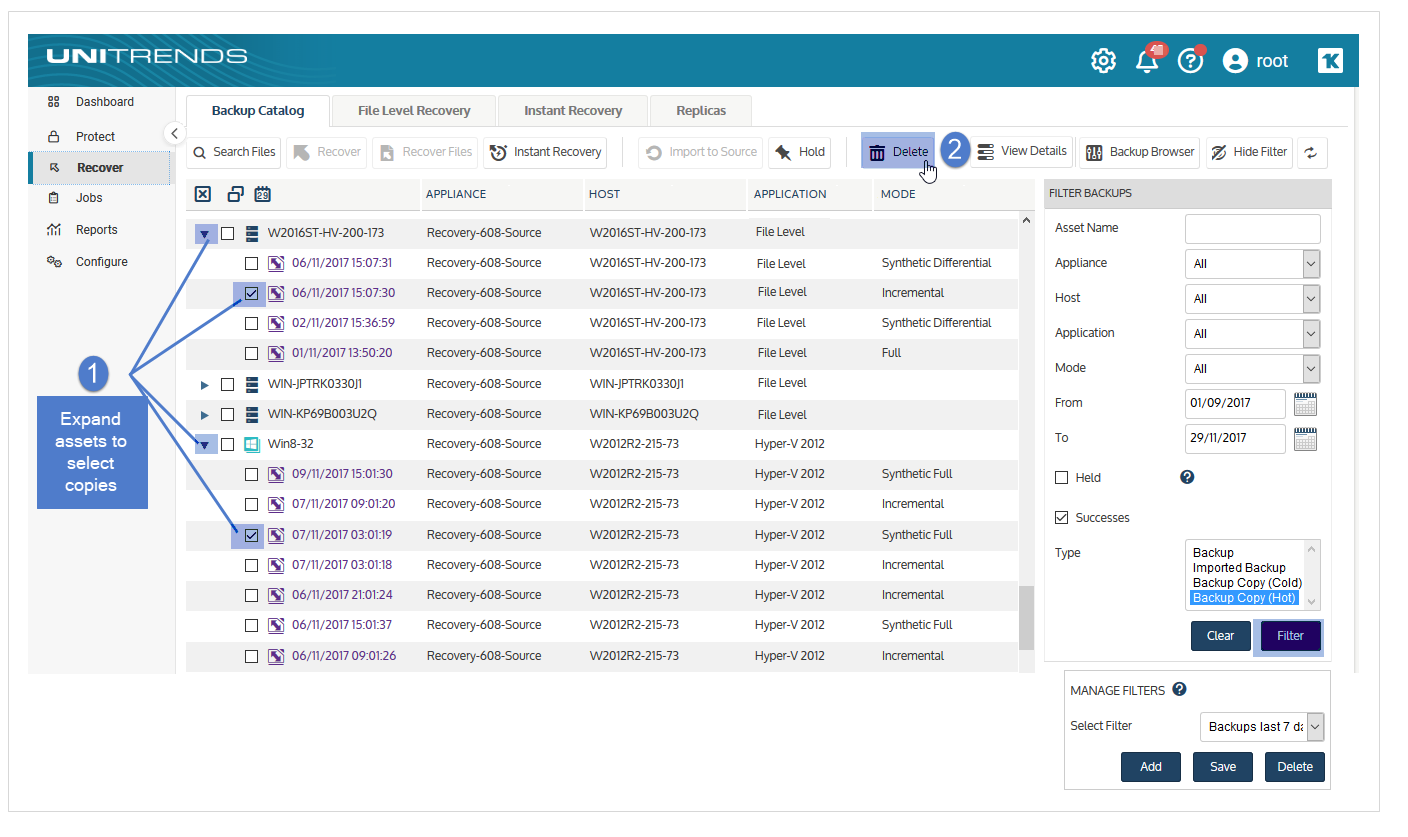Click Hide Filter button
1408x837 pixels.
point(1249,152)
